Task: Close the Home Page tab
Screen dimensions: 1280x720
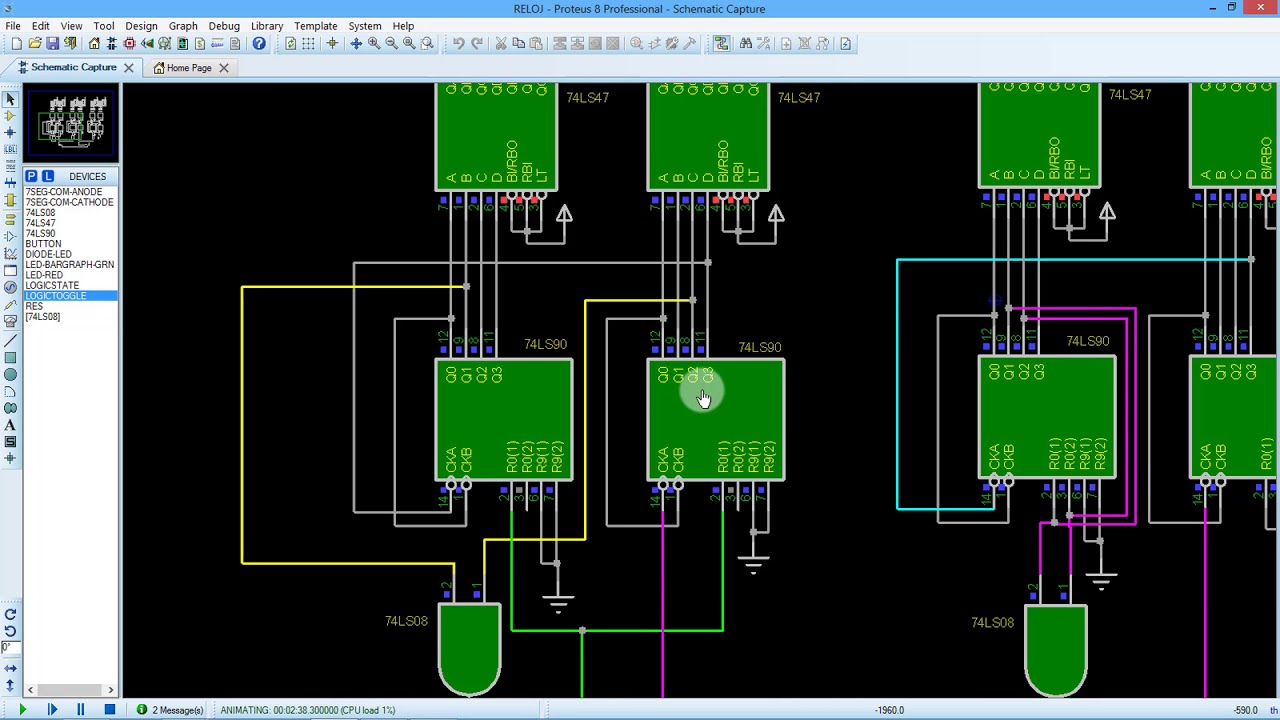Action: (224, 68)
